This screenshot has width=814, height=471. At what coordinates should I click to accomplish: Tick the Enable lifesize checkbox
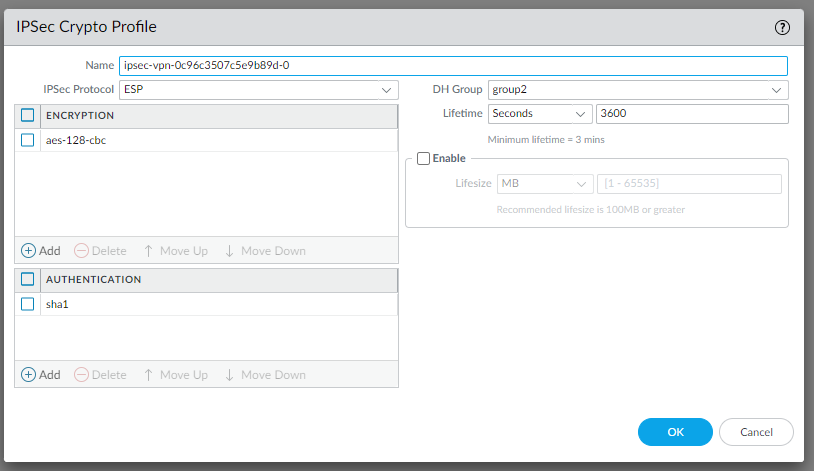424,158
